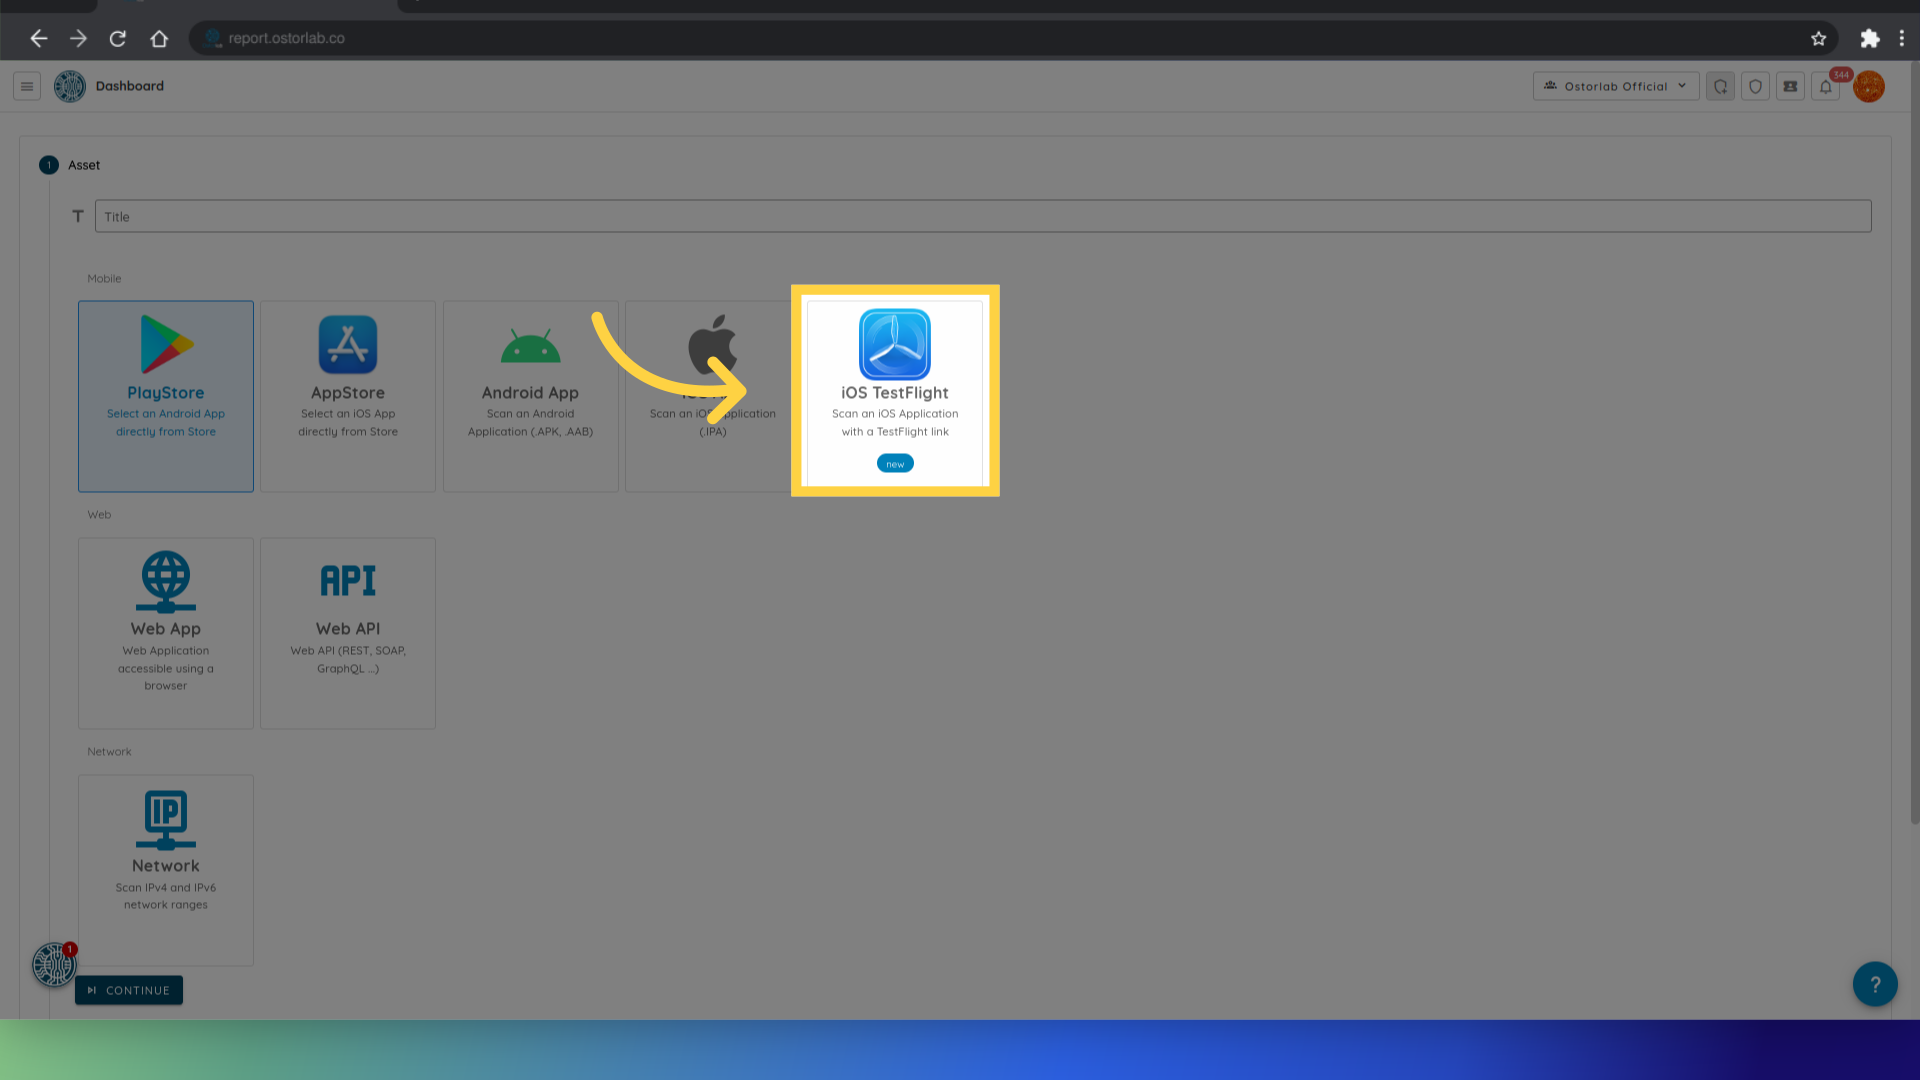This screenshot has width=1920, height=1080.
Task: Open the user avatar menu
Action: click(x=1868, y=87)
